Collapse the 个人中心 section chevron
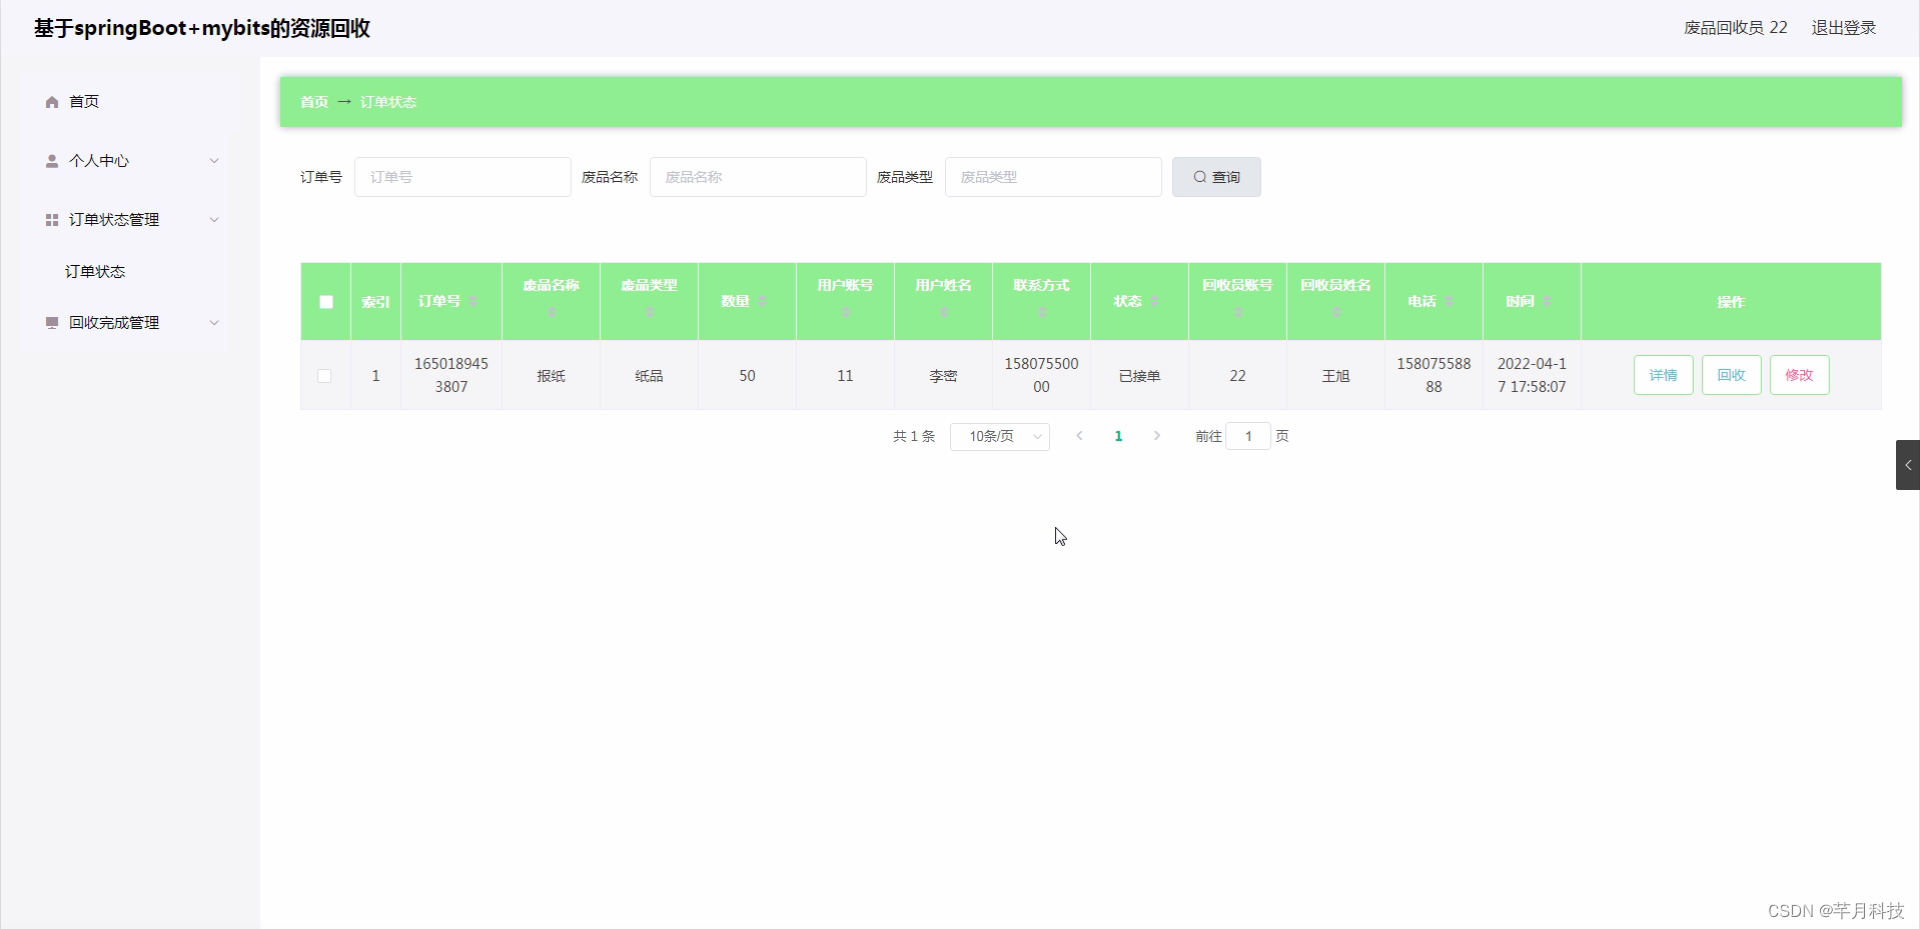This screenshot has width=1920, height=929. (214, 160)
